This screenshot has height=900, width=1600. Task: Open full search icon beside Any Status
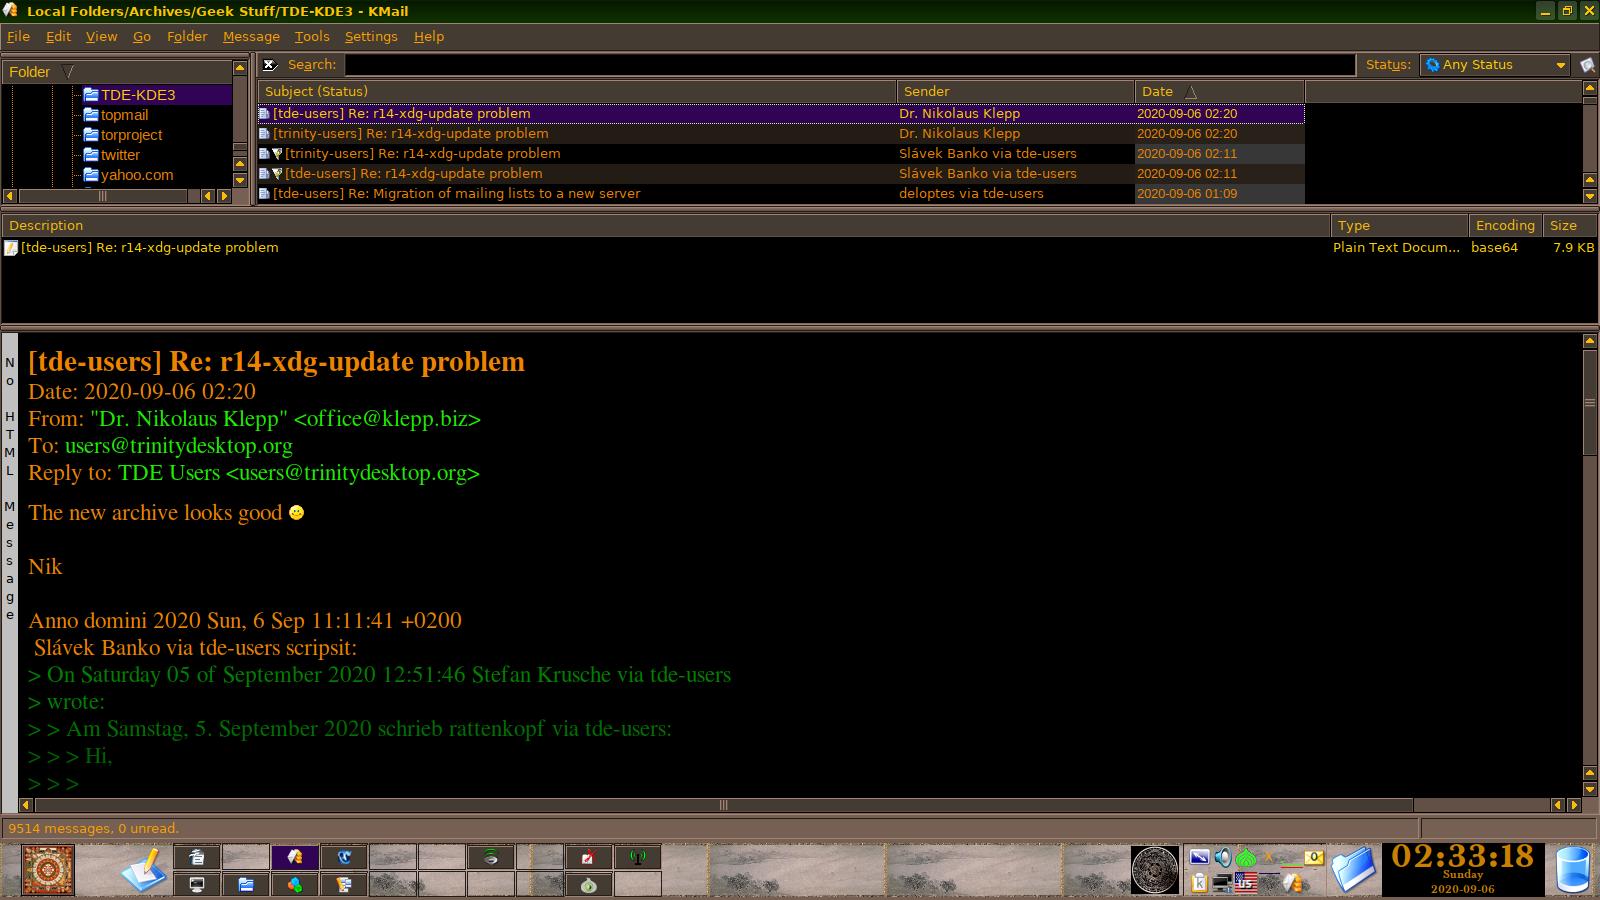[1587, 65]
